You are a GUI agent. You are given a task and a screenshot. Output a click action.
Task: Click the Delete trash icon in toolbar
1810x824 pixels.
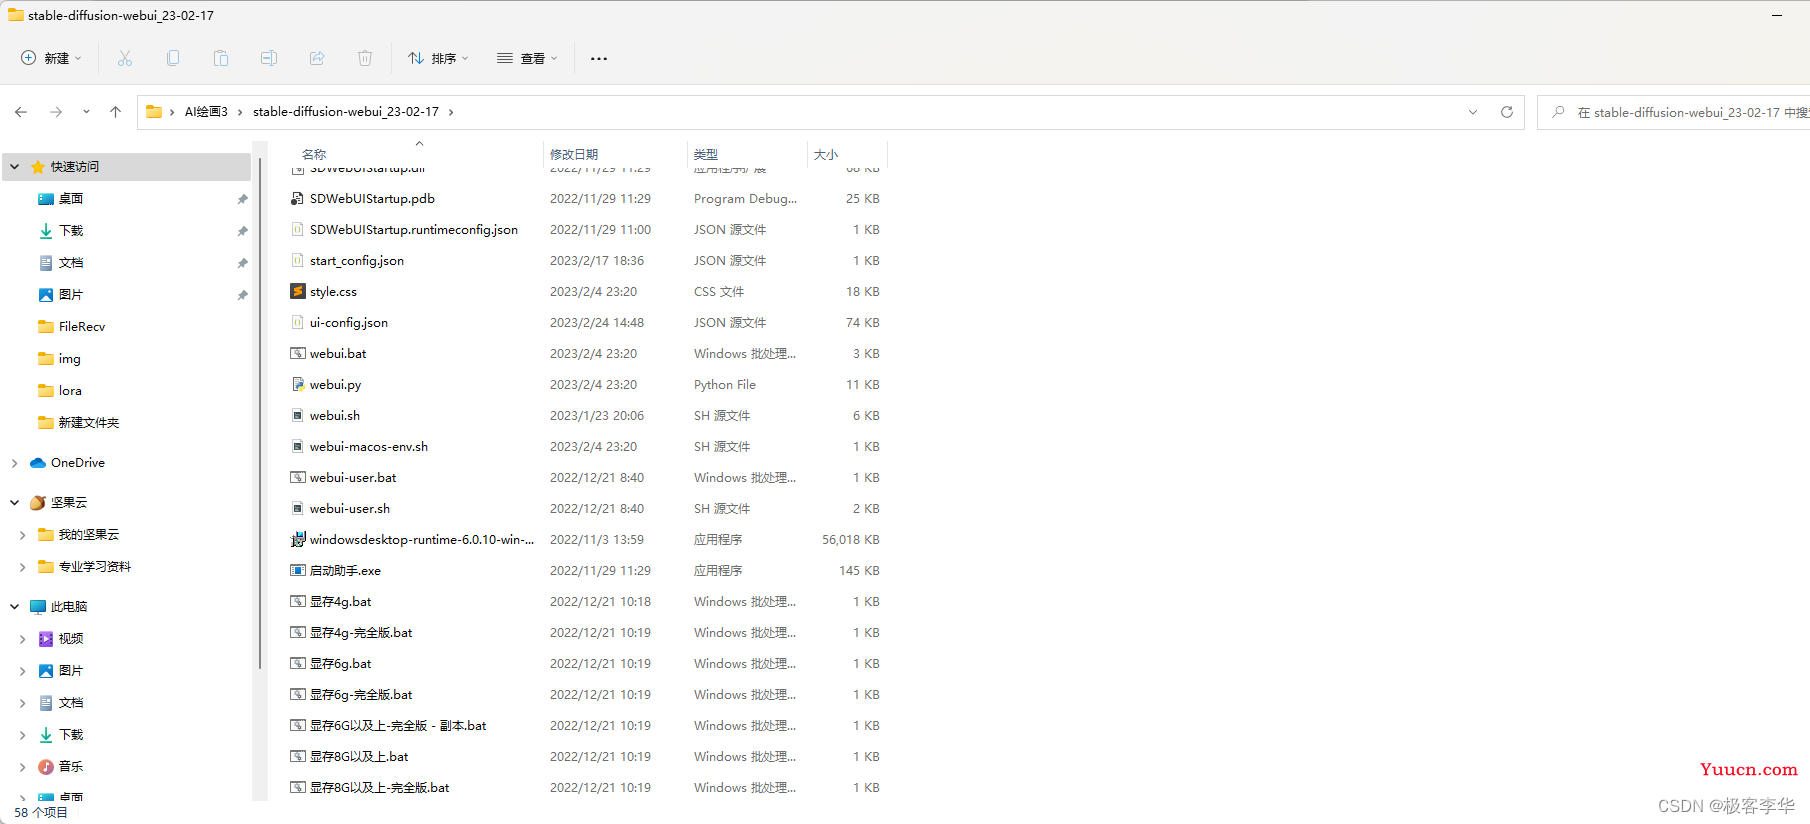pyautogui.click(x=365, y=58)
